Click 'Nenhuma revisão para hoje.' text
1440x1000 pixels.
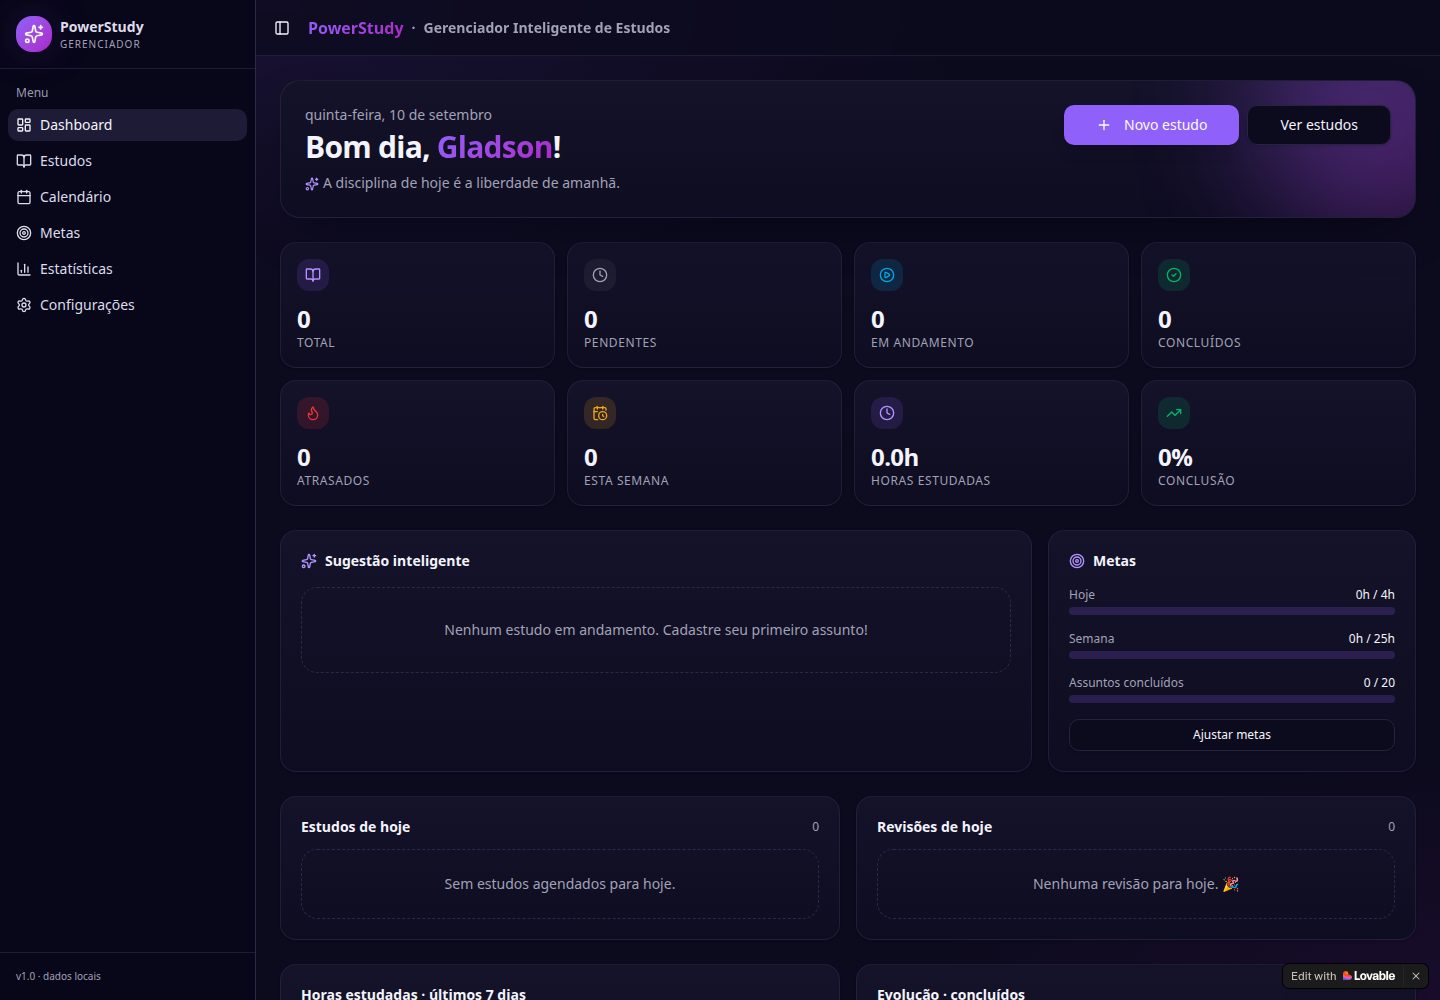[x=1136, y=884]
